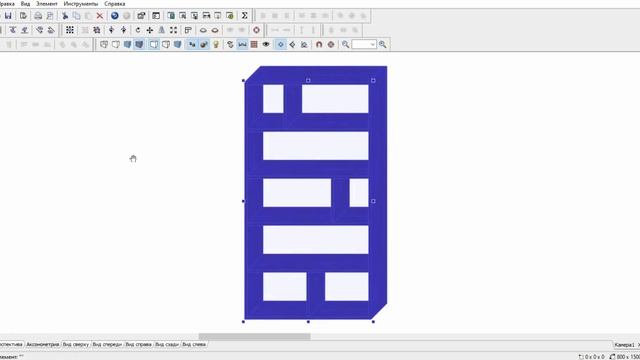Open the Элемент menu

[x=47, y=4]
